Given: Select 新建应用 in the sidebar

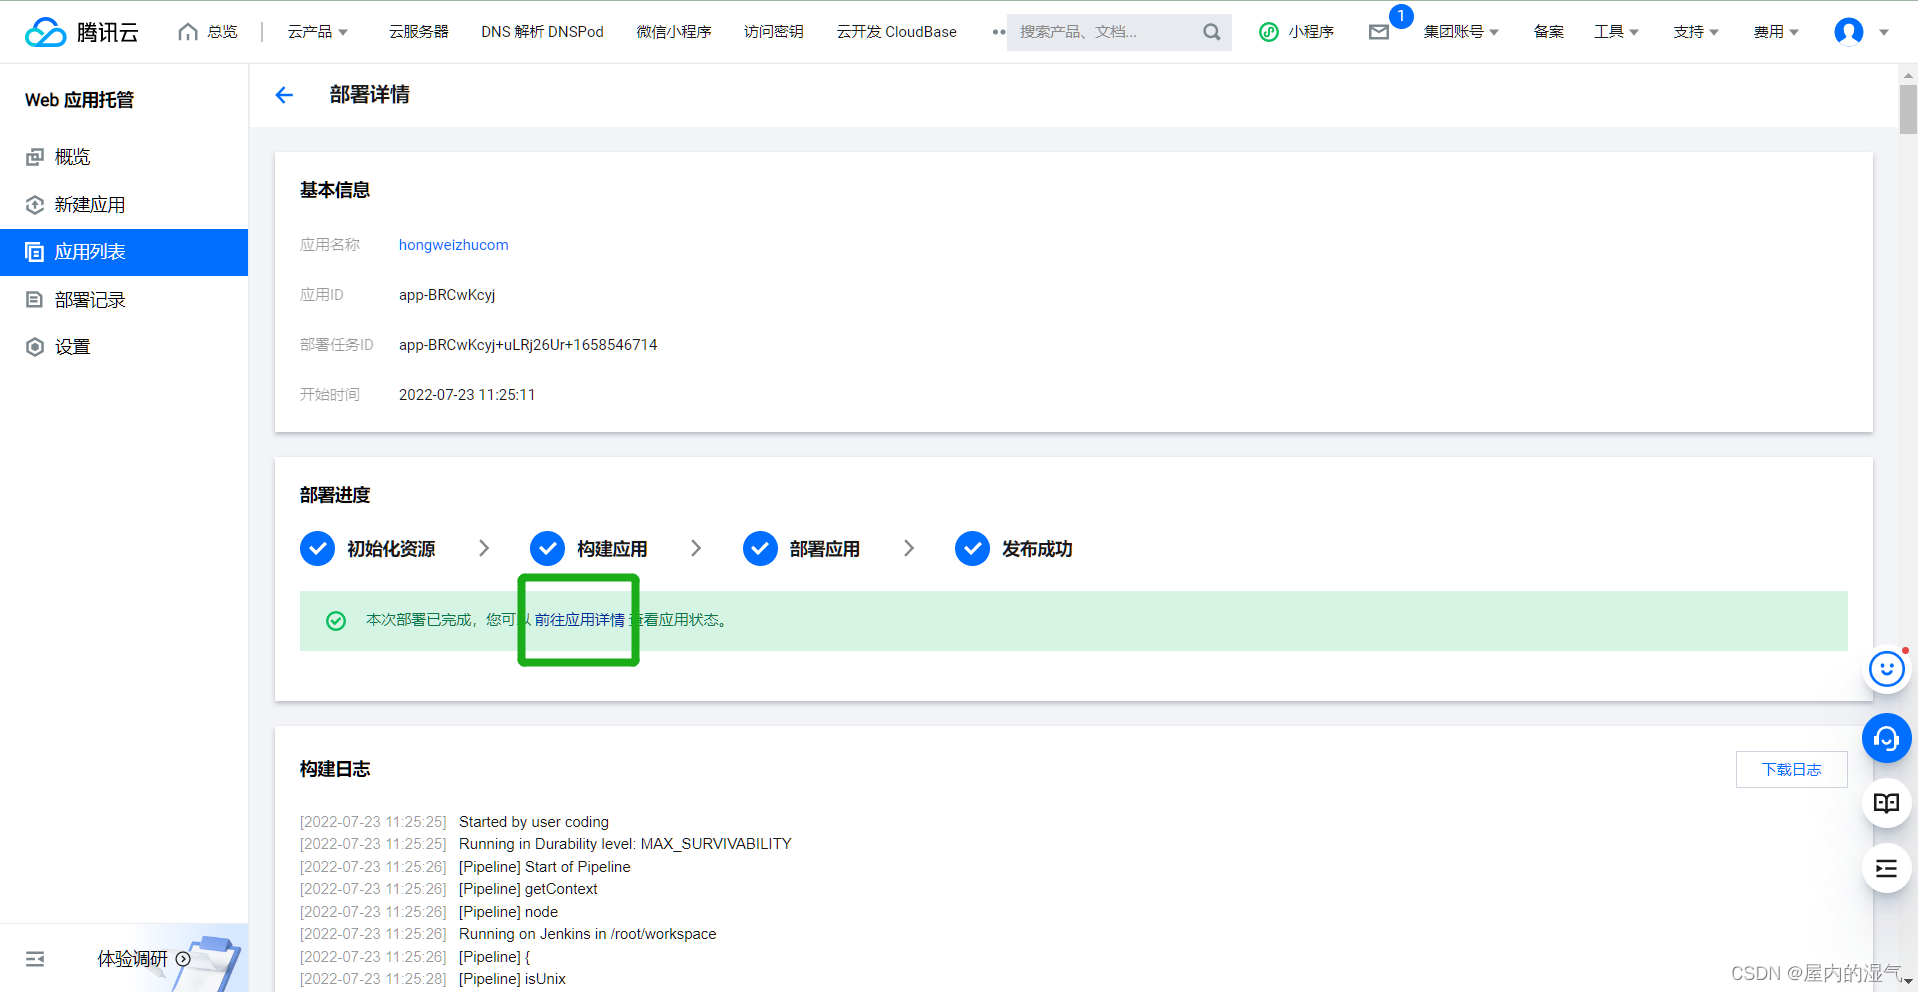Looking at the screenshot, I should [x=124, y=205].
